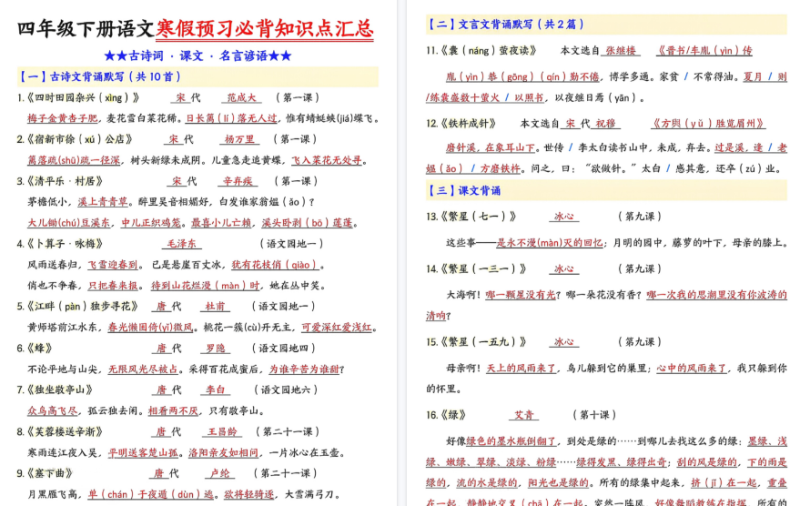Click the author name '卢纶'
Viewport: 800px width, 506px height.
[220, 473]
